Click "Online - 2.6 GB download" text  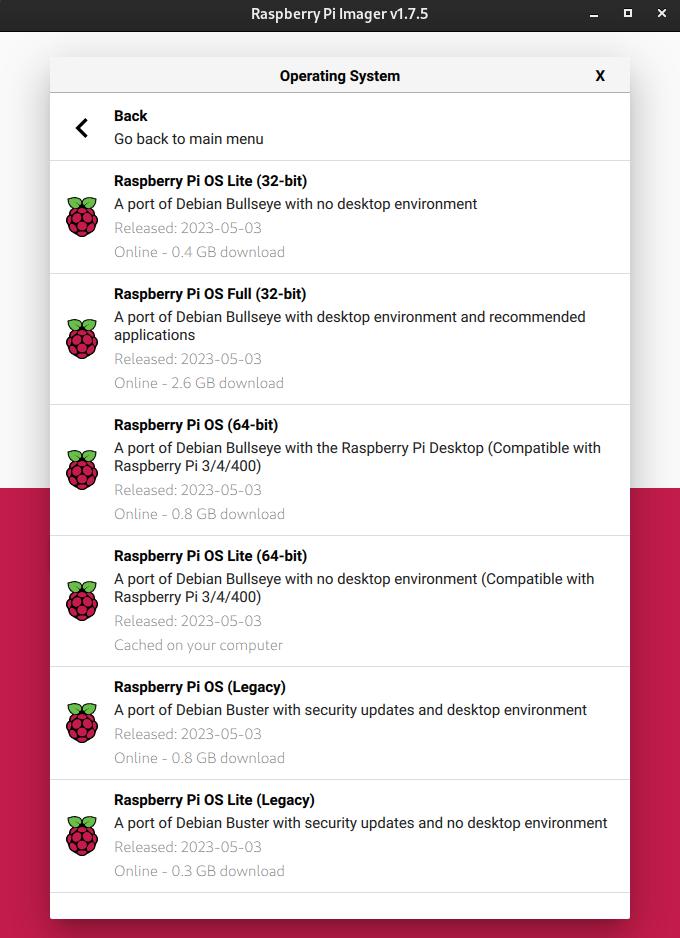(x=199, y=383)
